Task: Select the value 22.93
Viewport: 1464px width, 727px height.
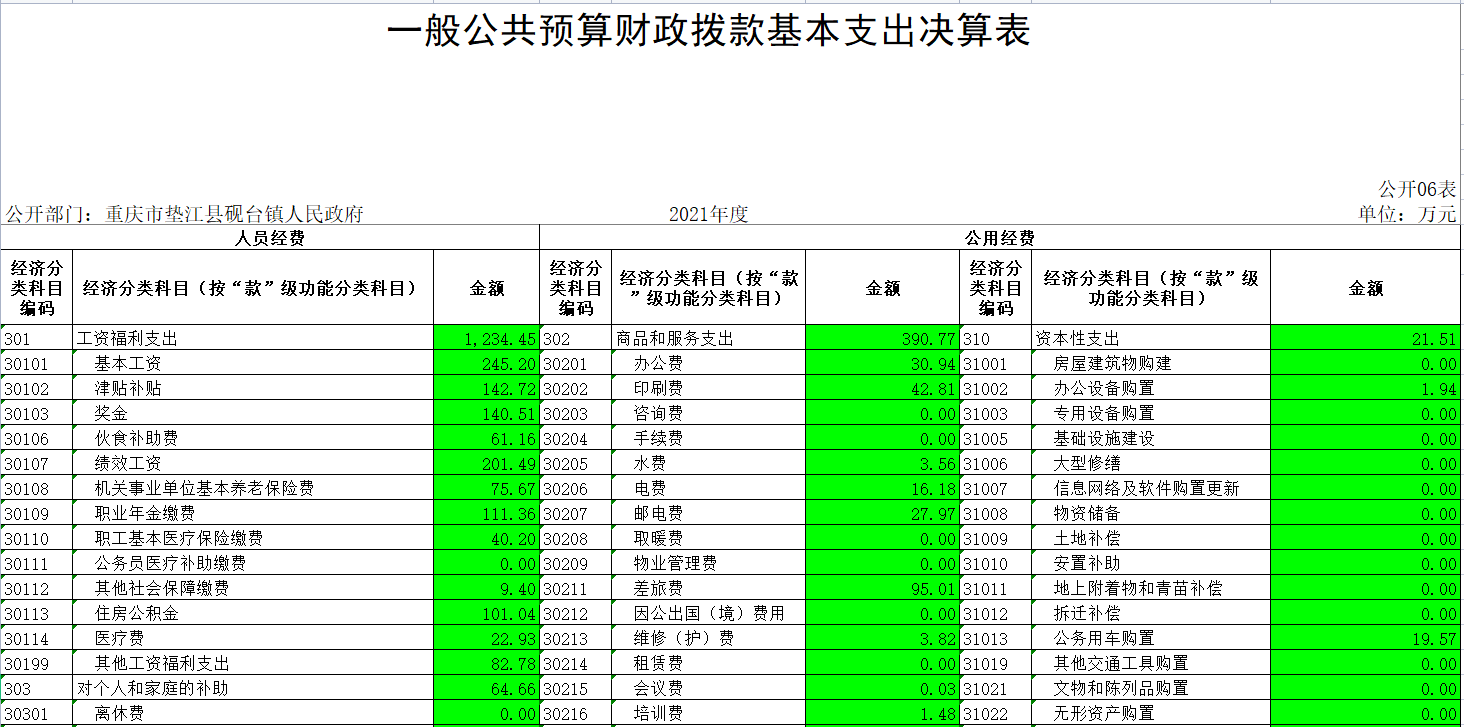Action: point(487,638)
